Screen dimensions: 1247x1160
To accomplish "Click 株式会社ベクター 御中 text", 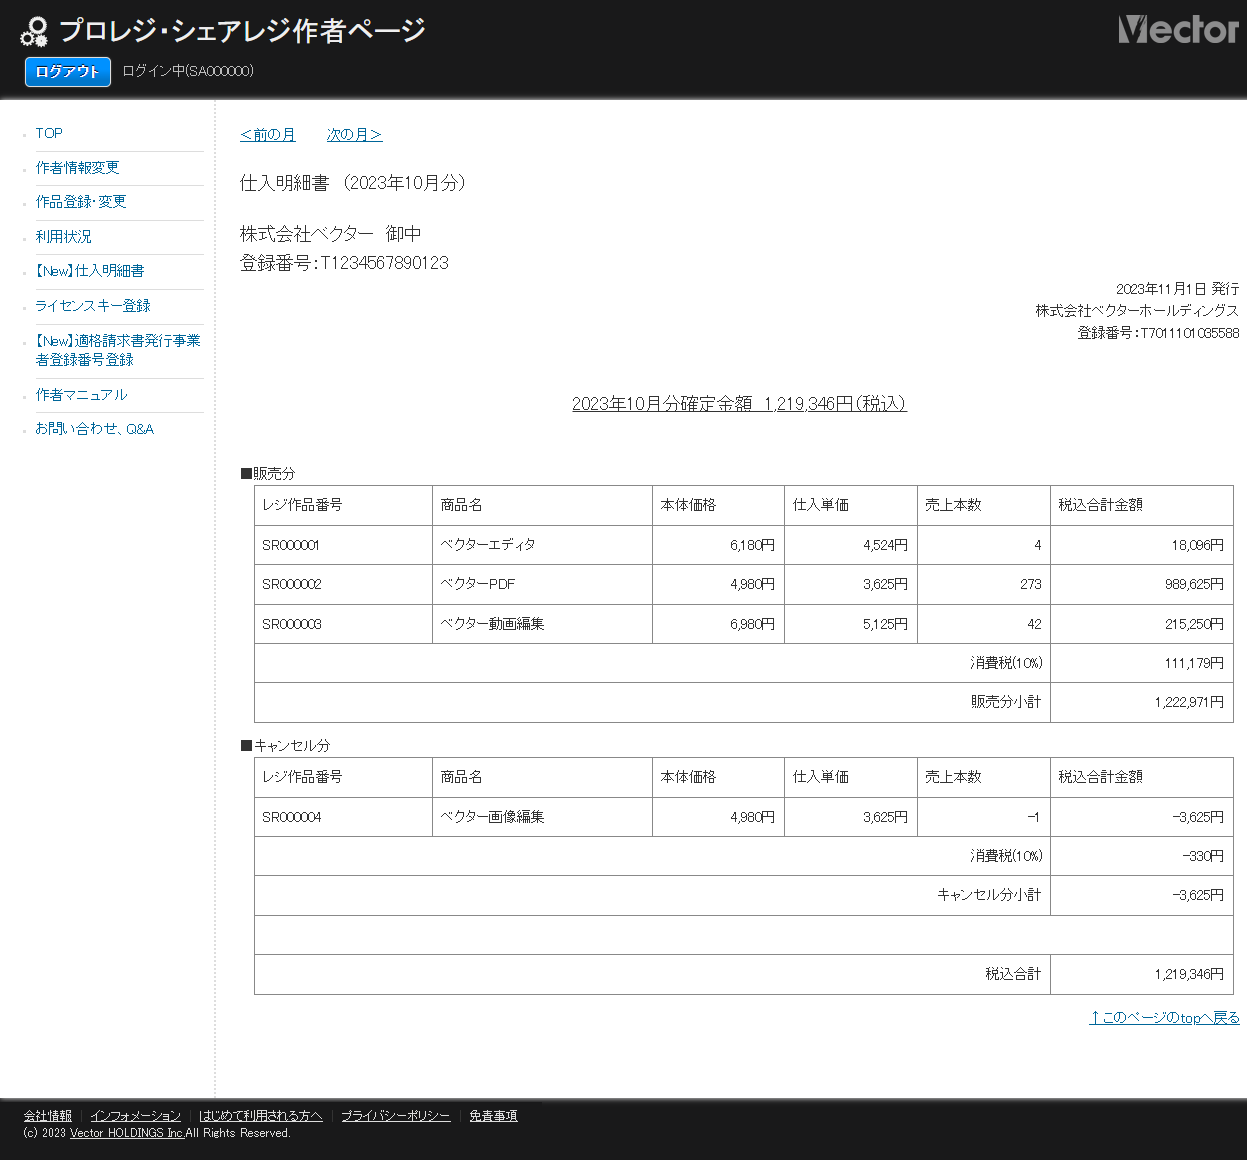I will point(331,233).
